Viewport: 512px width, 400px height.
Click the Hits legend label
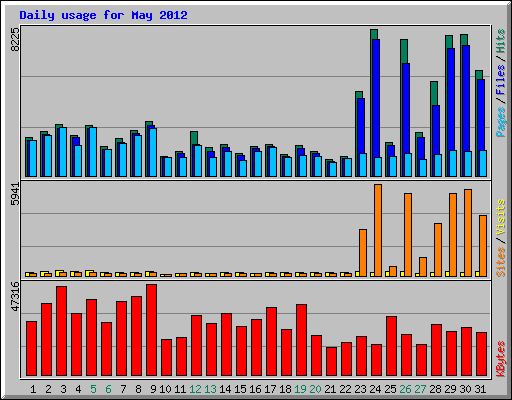501,41
